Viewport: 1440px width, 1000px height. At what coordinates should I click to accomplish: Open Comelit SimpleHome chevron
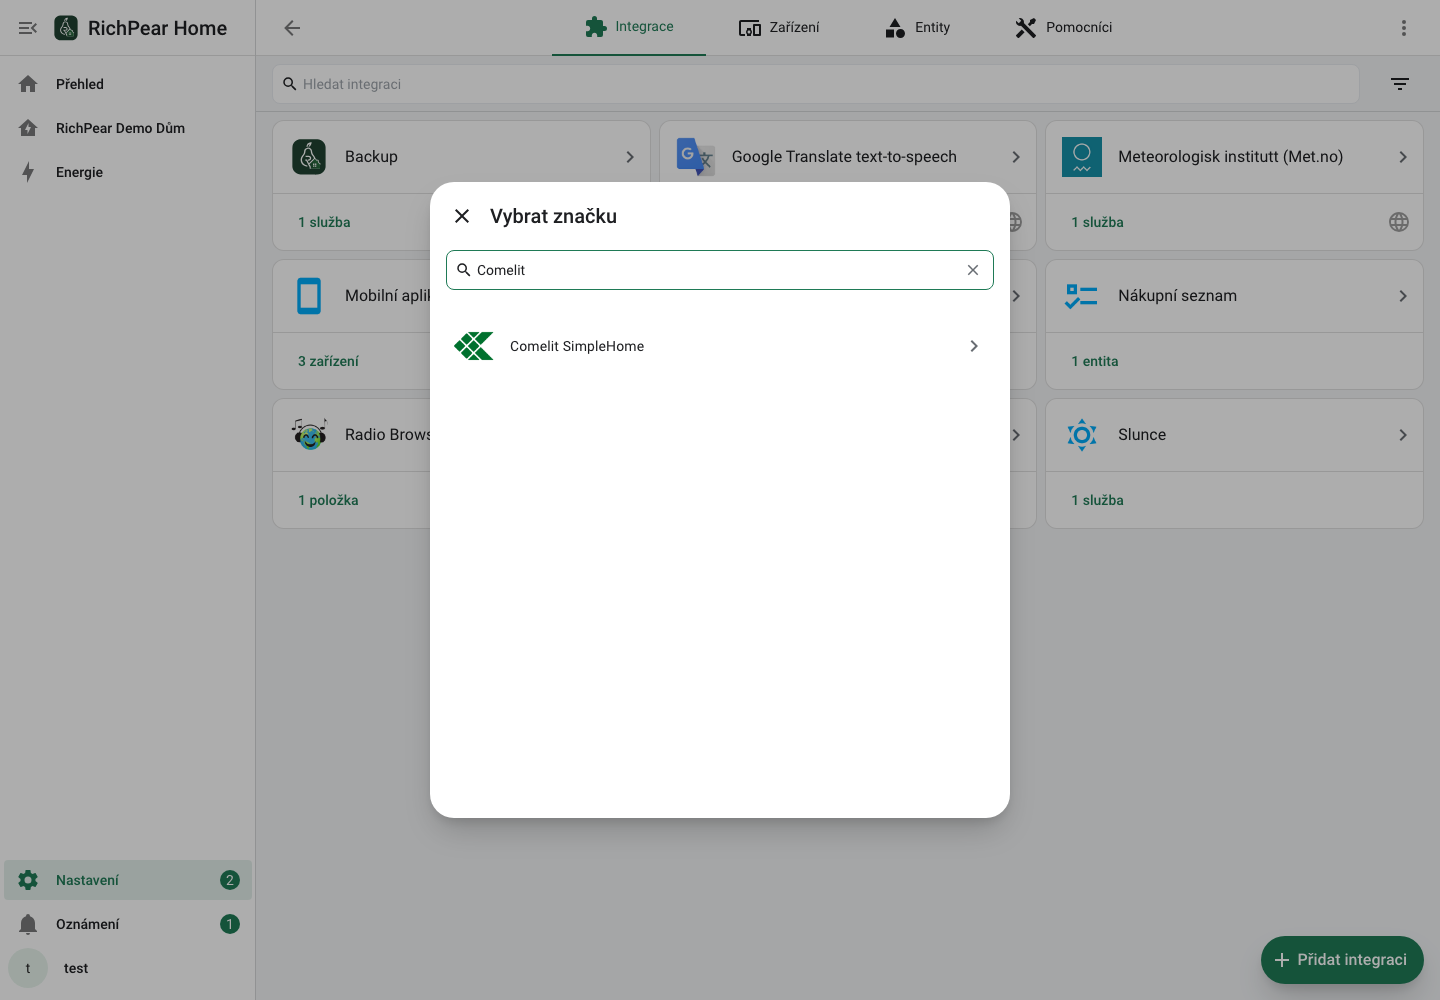974,346
